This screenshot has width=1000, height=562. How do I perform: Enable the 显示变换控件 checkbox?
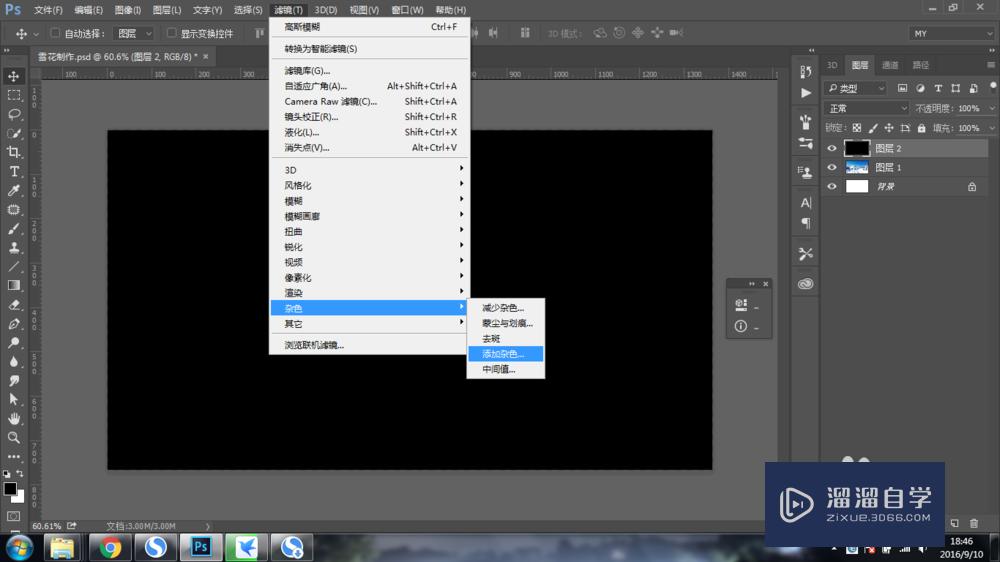pyautogui.click(x=172, y=34)
